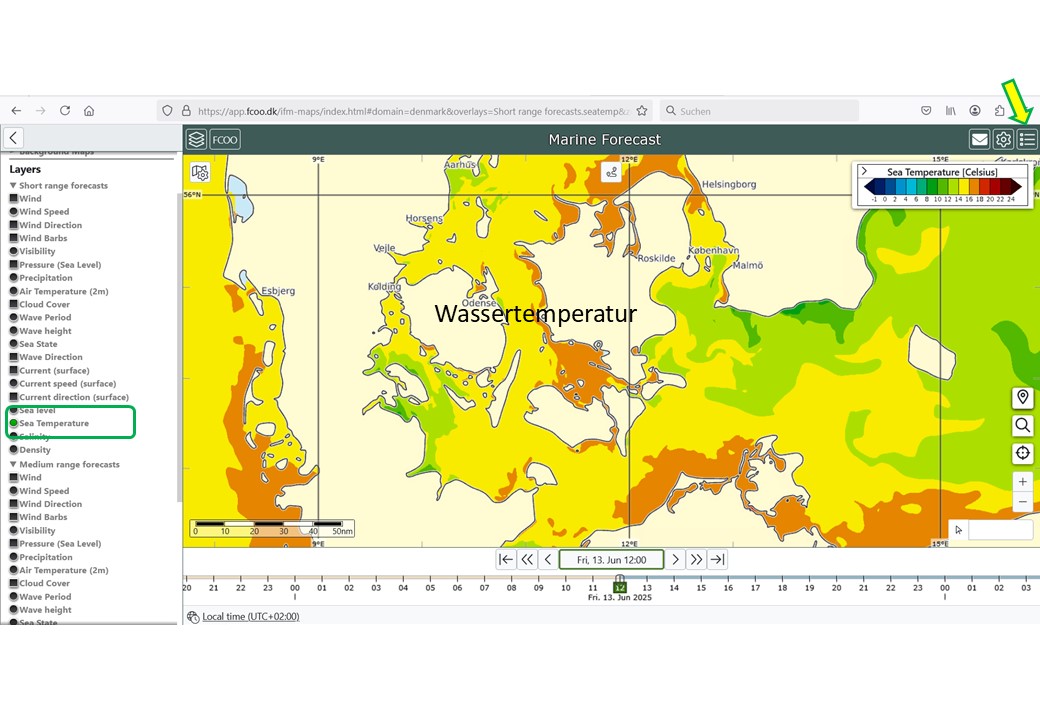Step forward one time step in timeline
This screenshot has height=720, width=1040.
[676, 560]
